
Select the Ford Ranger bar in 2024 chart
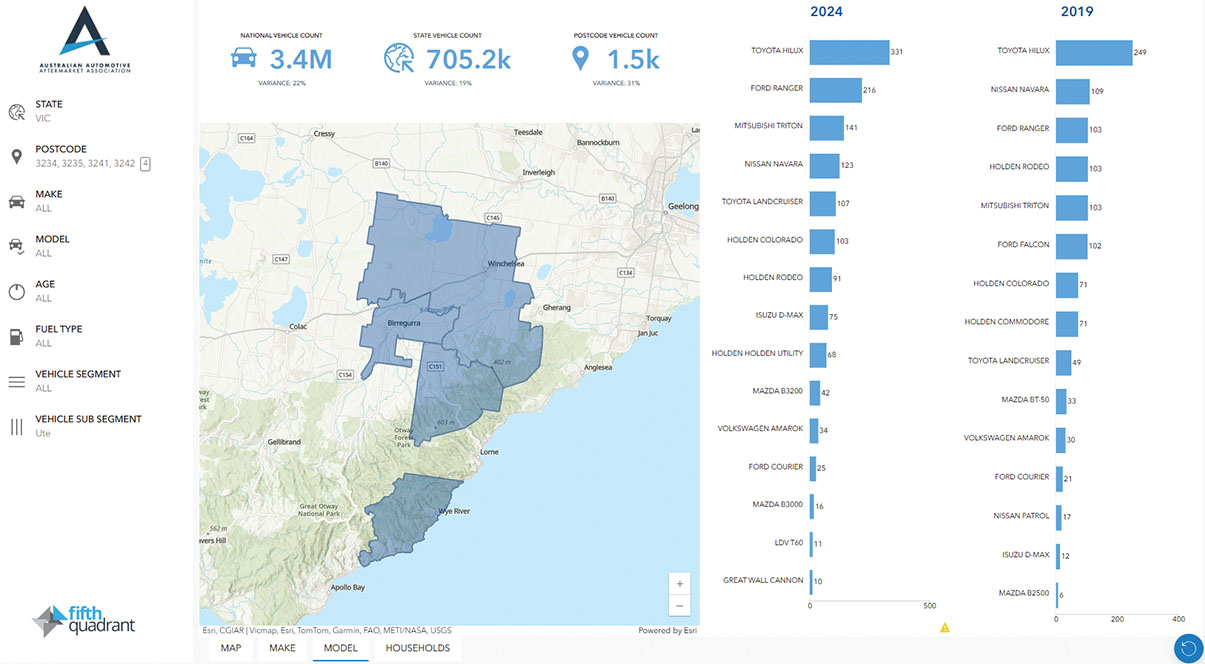[x=836, y=90]
